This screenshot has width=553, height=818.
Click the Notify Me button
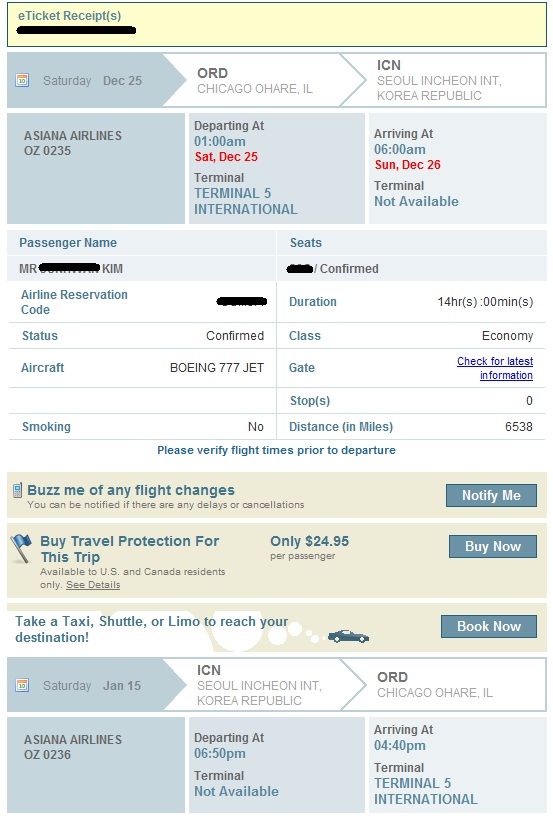click(x=491, y=495)
